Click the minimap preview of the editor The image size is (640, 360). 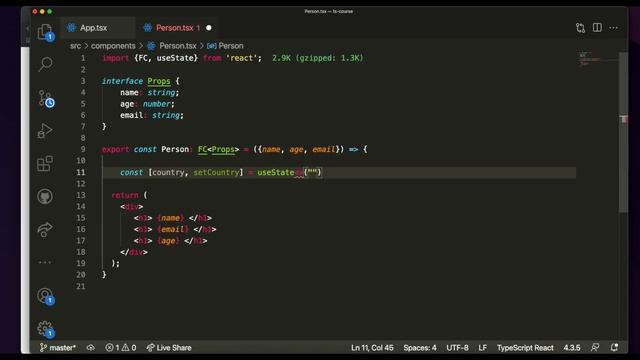598,59
